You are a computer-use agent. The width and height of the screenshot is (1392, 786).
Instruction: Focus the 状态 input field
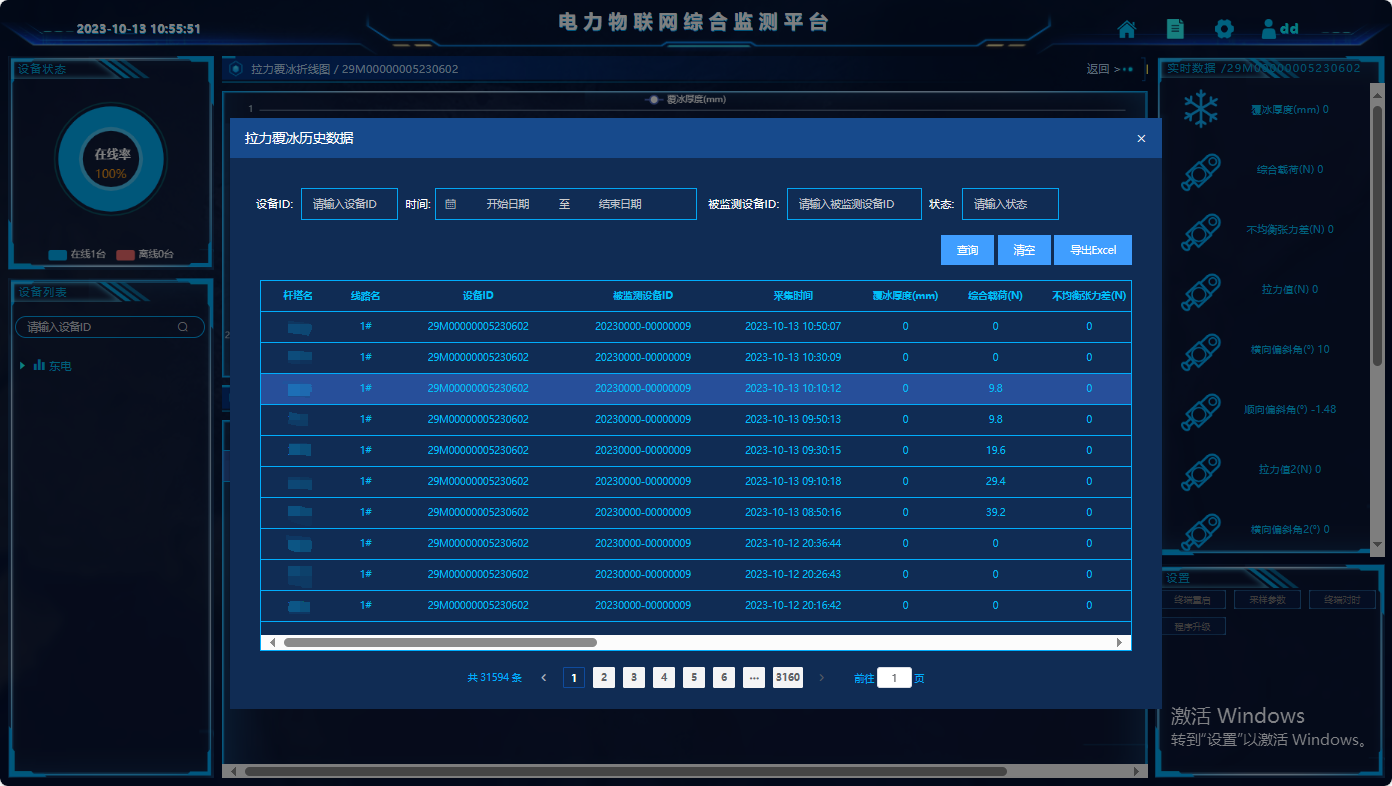coord(1010,204)
